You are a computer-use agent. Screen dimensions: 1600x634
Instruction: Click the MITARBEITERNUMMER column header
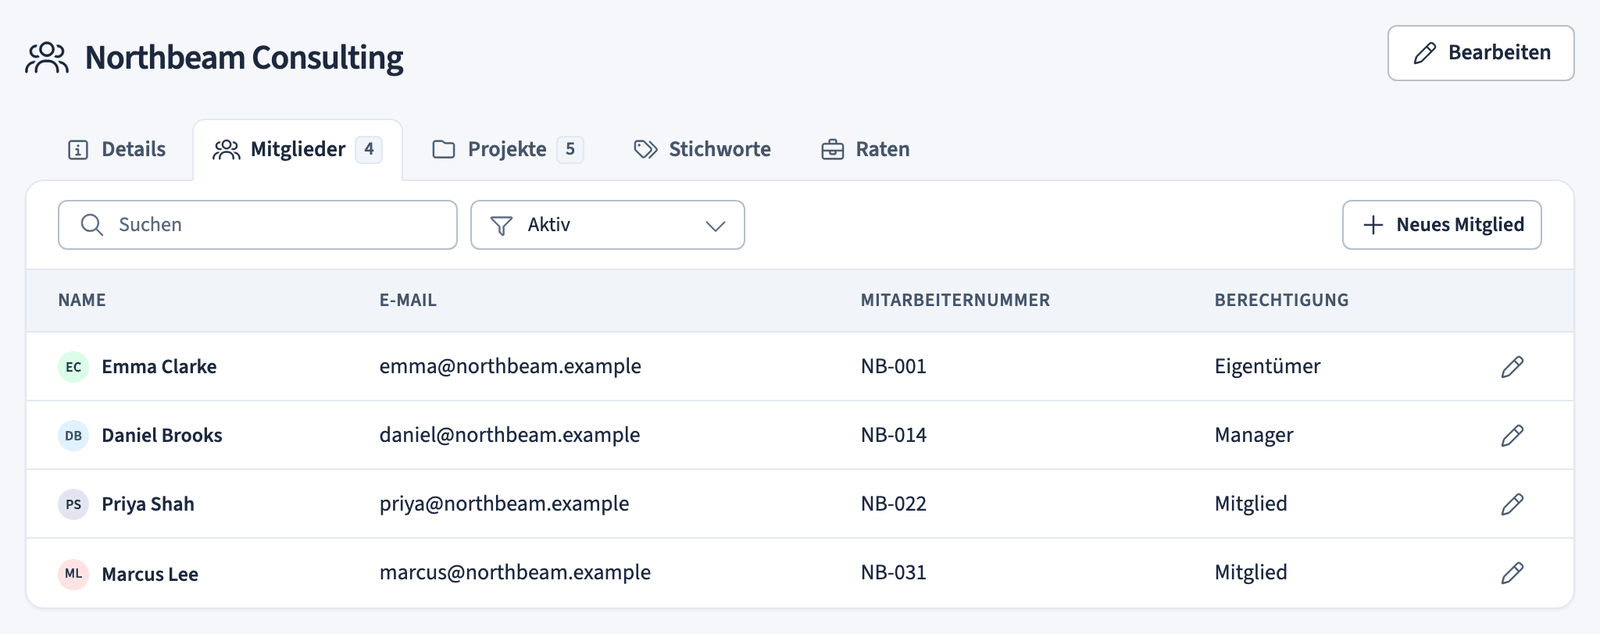click(955, 300)
